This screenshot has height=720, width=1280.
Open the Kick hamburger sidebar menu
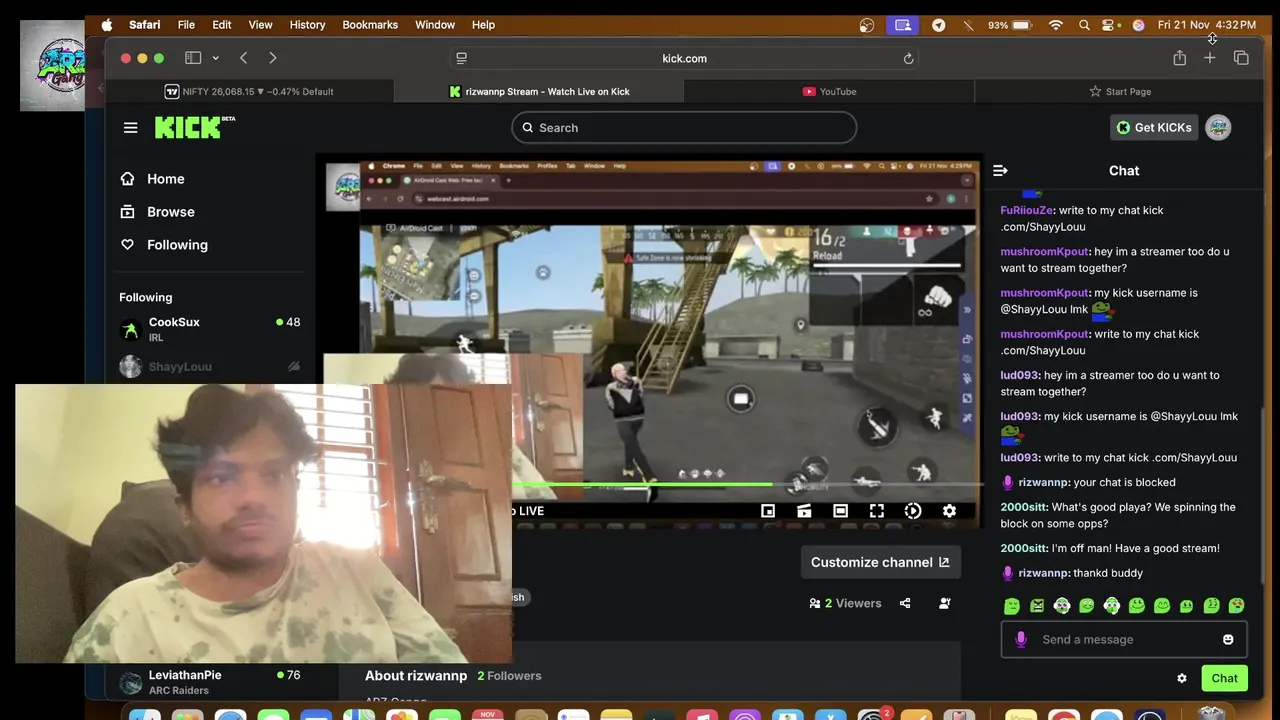[130, 128]
